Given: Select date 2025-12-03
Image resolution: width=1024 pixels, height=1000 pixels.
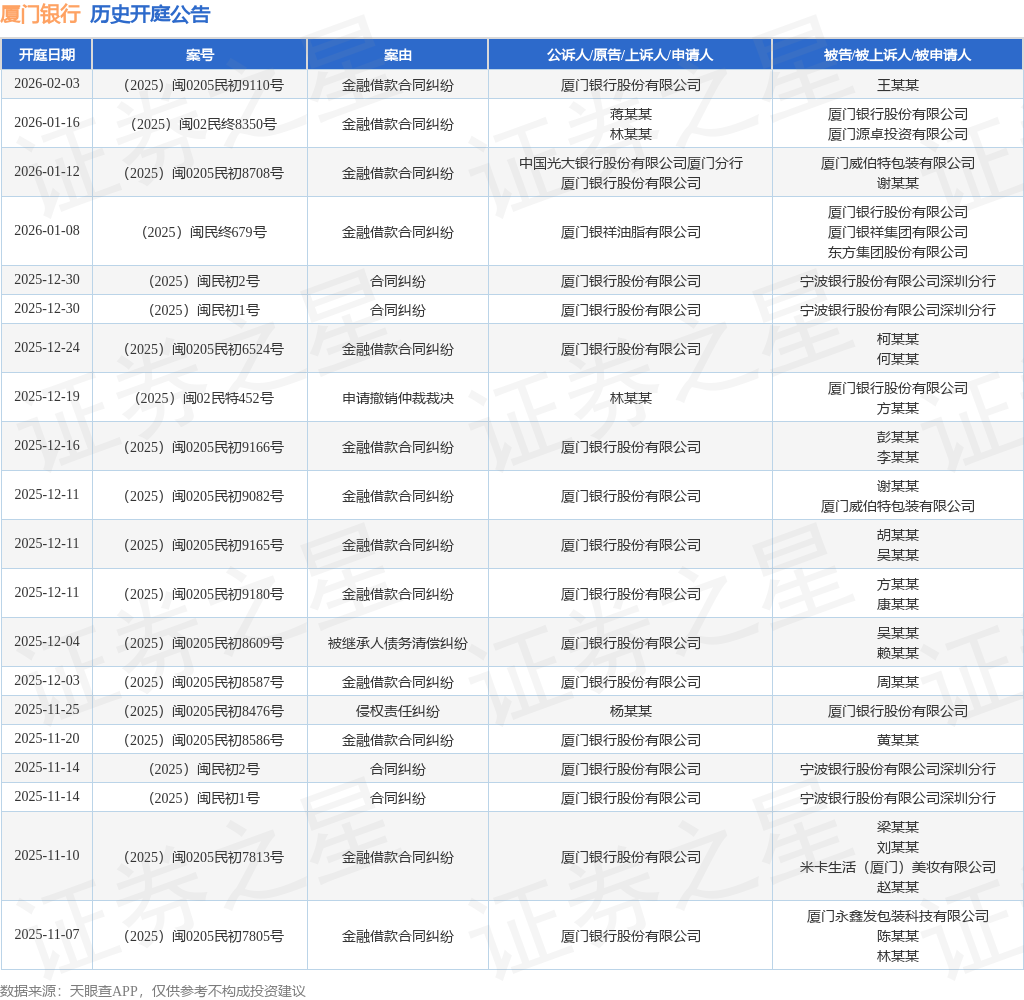Looking at the screenshot, I should tap(47, 681).
